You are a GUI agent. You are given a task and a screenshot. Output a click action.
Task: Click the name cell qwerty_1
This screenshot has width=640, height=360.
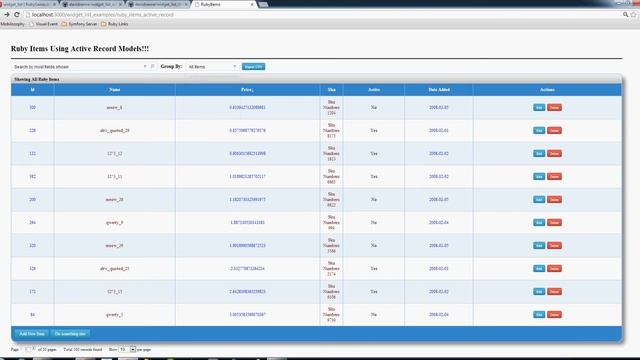coord(115,314)
